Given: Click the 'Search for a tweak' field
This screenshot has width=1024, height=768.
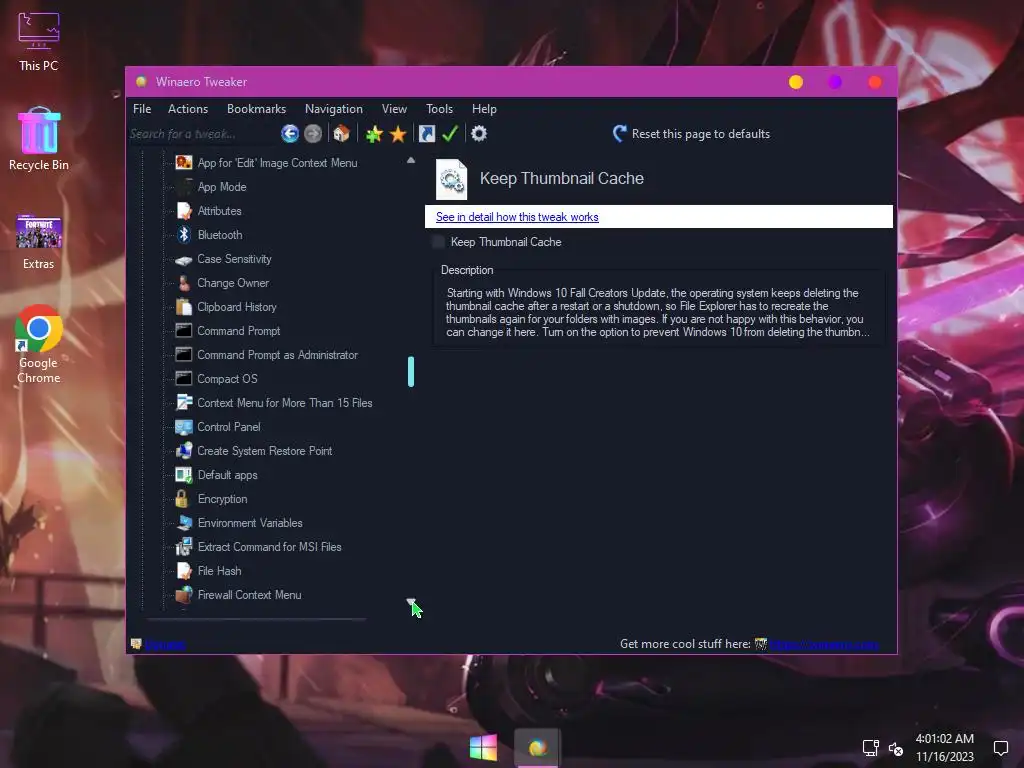Looking at the screenshot, I should 202,134.
